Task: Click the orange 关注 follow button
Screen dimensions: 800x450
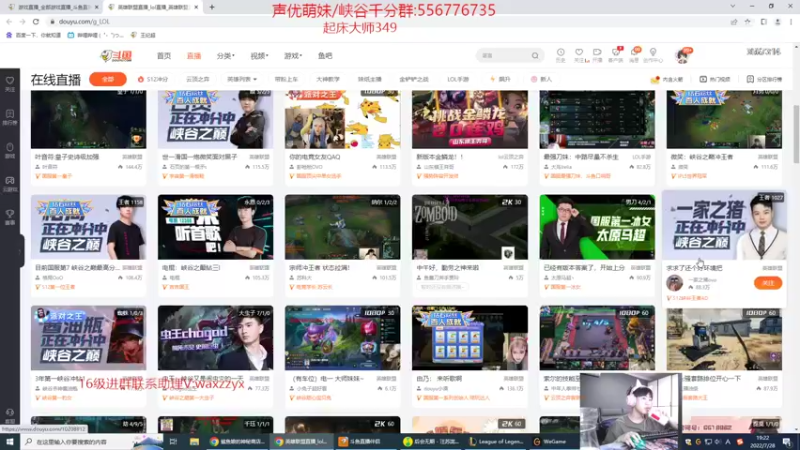Action: click(767, 283)
